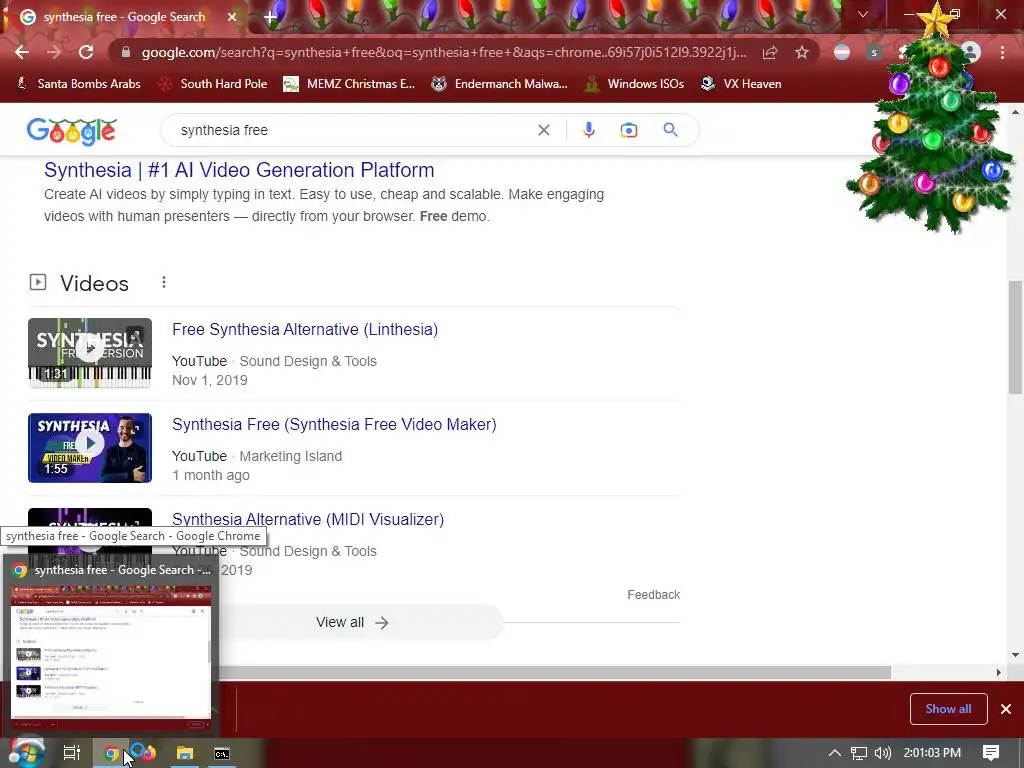Share this page via address bar icon

[x=770, y=52]
